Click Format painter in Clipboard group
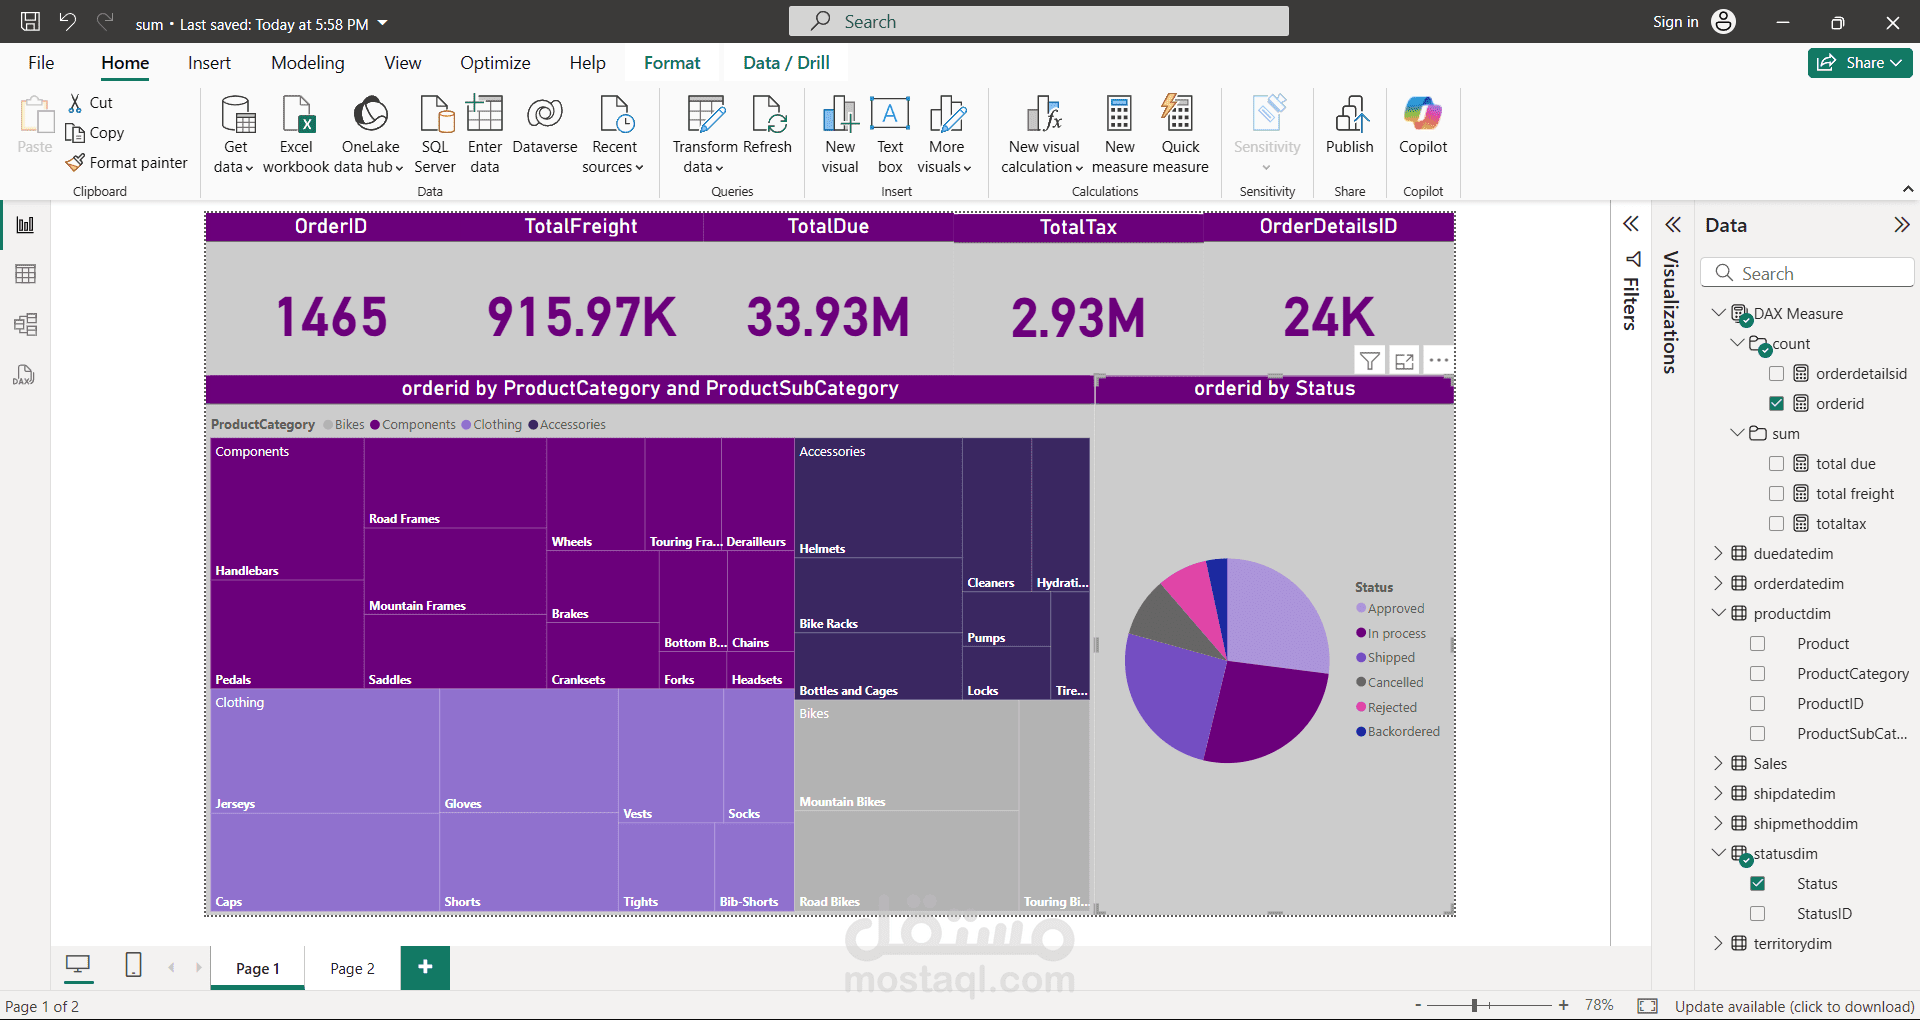Viewport: 1920px width, 1020px height. 126,162
